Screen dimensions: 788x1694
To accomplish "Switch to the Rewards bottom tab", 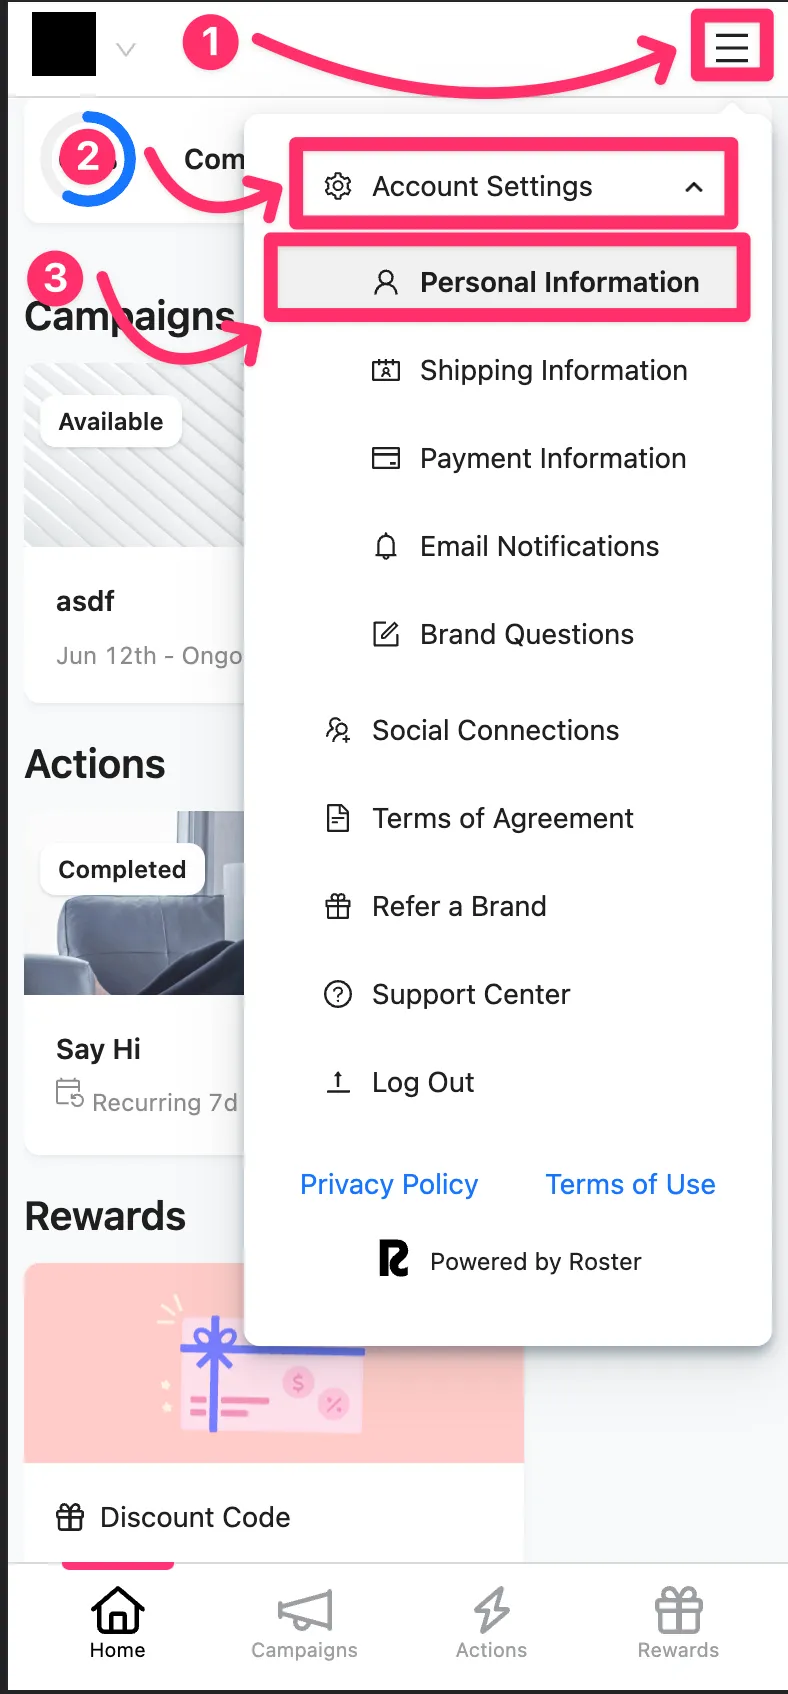I will [x=678, y=1622].
